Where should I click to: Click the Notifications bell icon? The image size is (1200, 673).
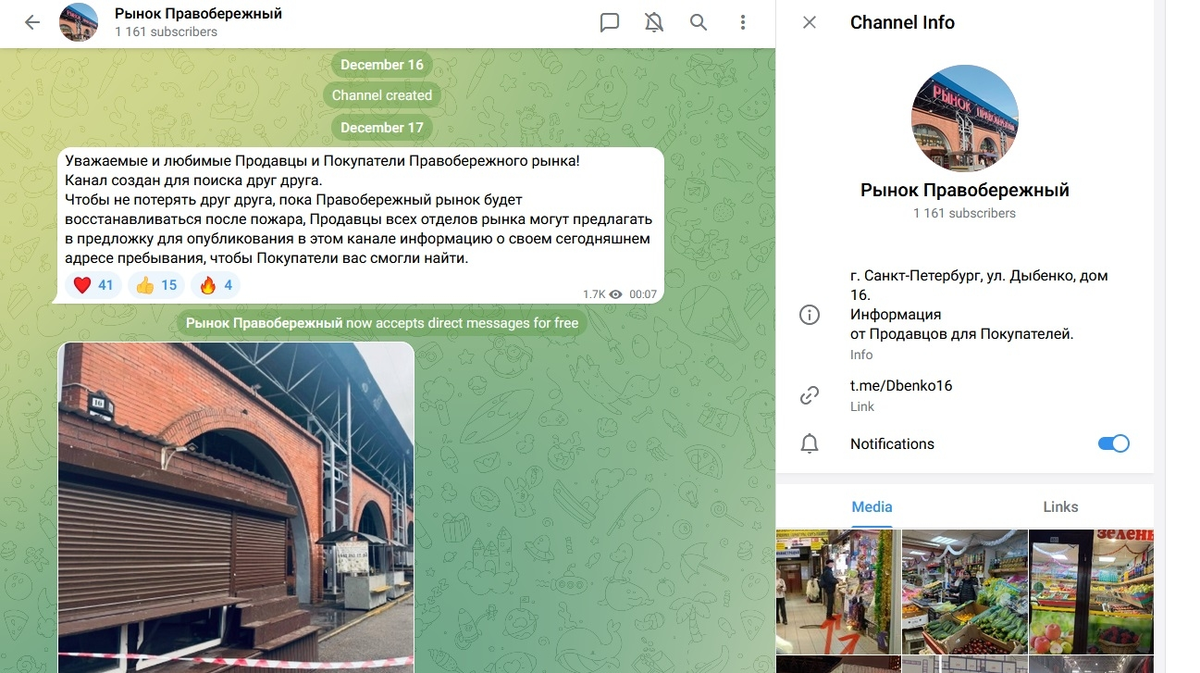pyautogui.click(x=810, y=444)
